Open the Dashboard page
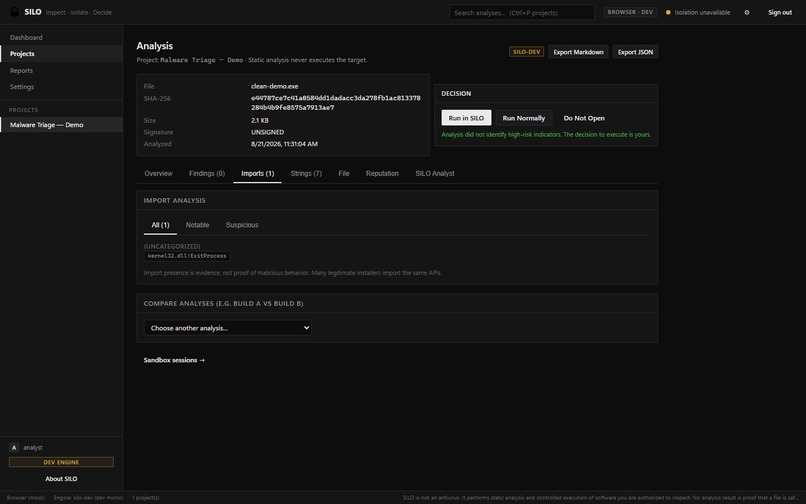806x504 pixels. [x=26, y=38]
